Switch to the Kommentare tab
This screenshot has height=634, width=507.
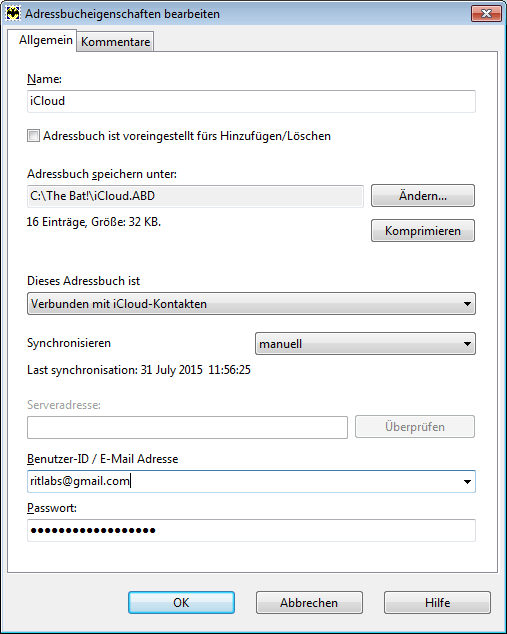(115, 42)
